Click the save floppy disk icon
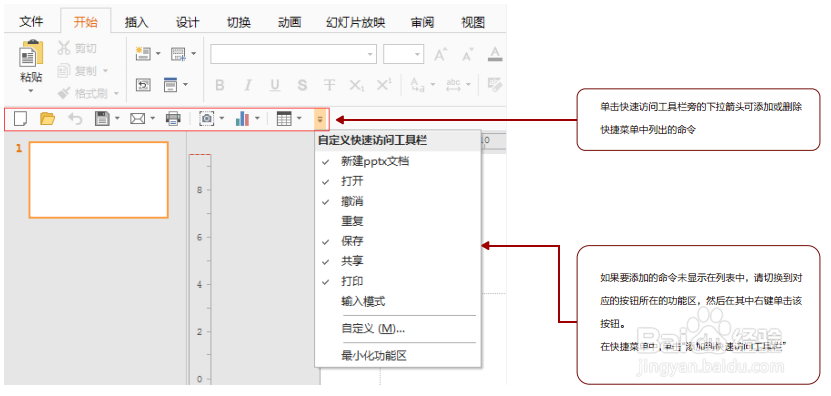 click(102, 119)
